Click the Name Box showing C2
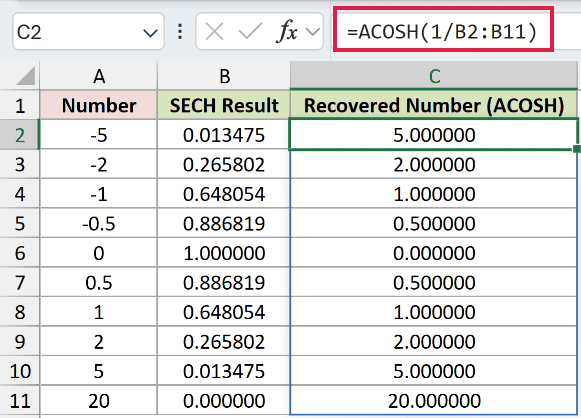 coord(88,31)
